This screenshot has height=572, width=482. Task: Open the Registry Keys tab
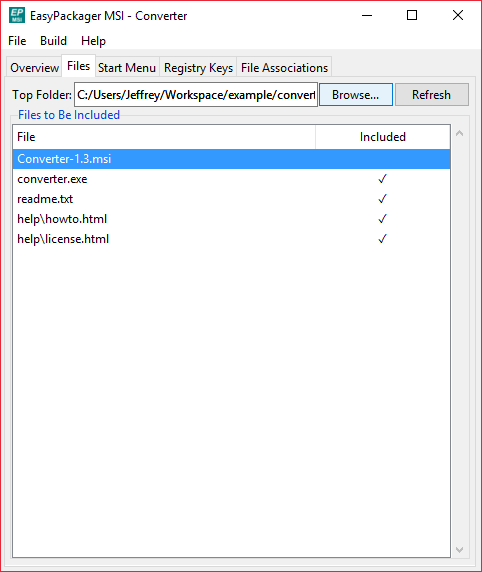pyautogui.click(x=198, y=67)
